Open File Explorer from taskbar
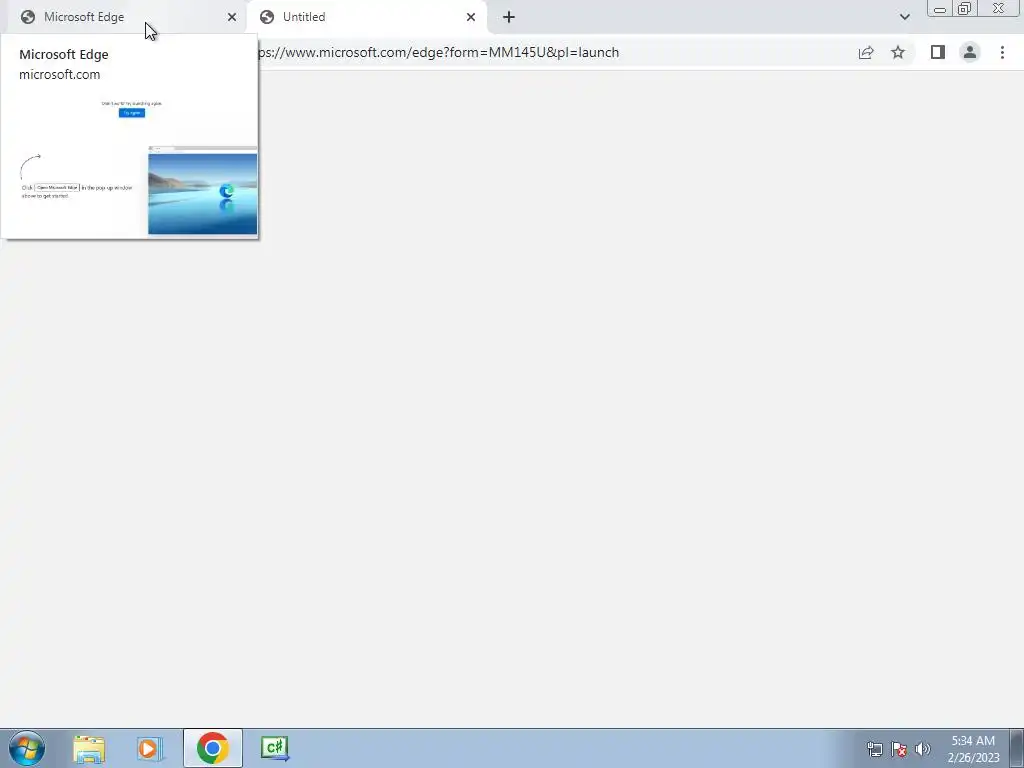The height and width of the screenshot is (768, 1024). (x=89, y=748)
